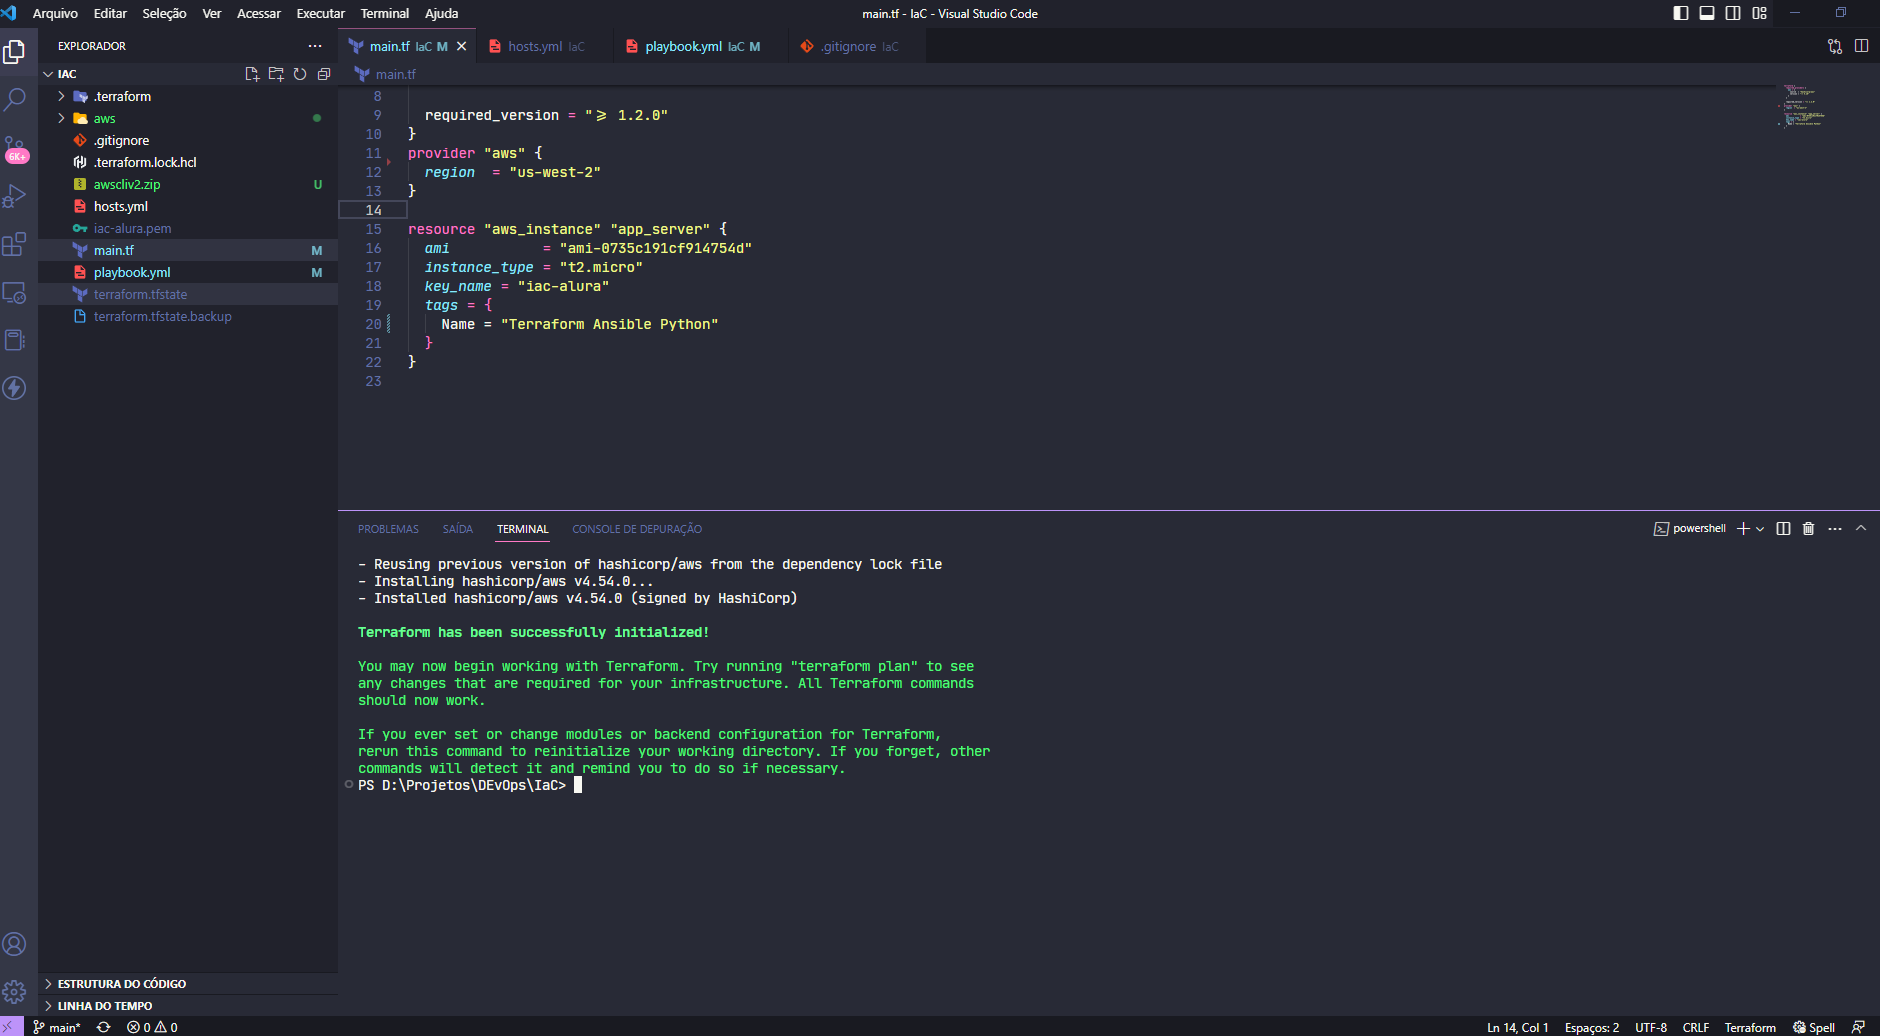The width and height of the screenshot is (1880, 1036).
Task: Open UTF-8 encoding selector
Action: 1651,1027
